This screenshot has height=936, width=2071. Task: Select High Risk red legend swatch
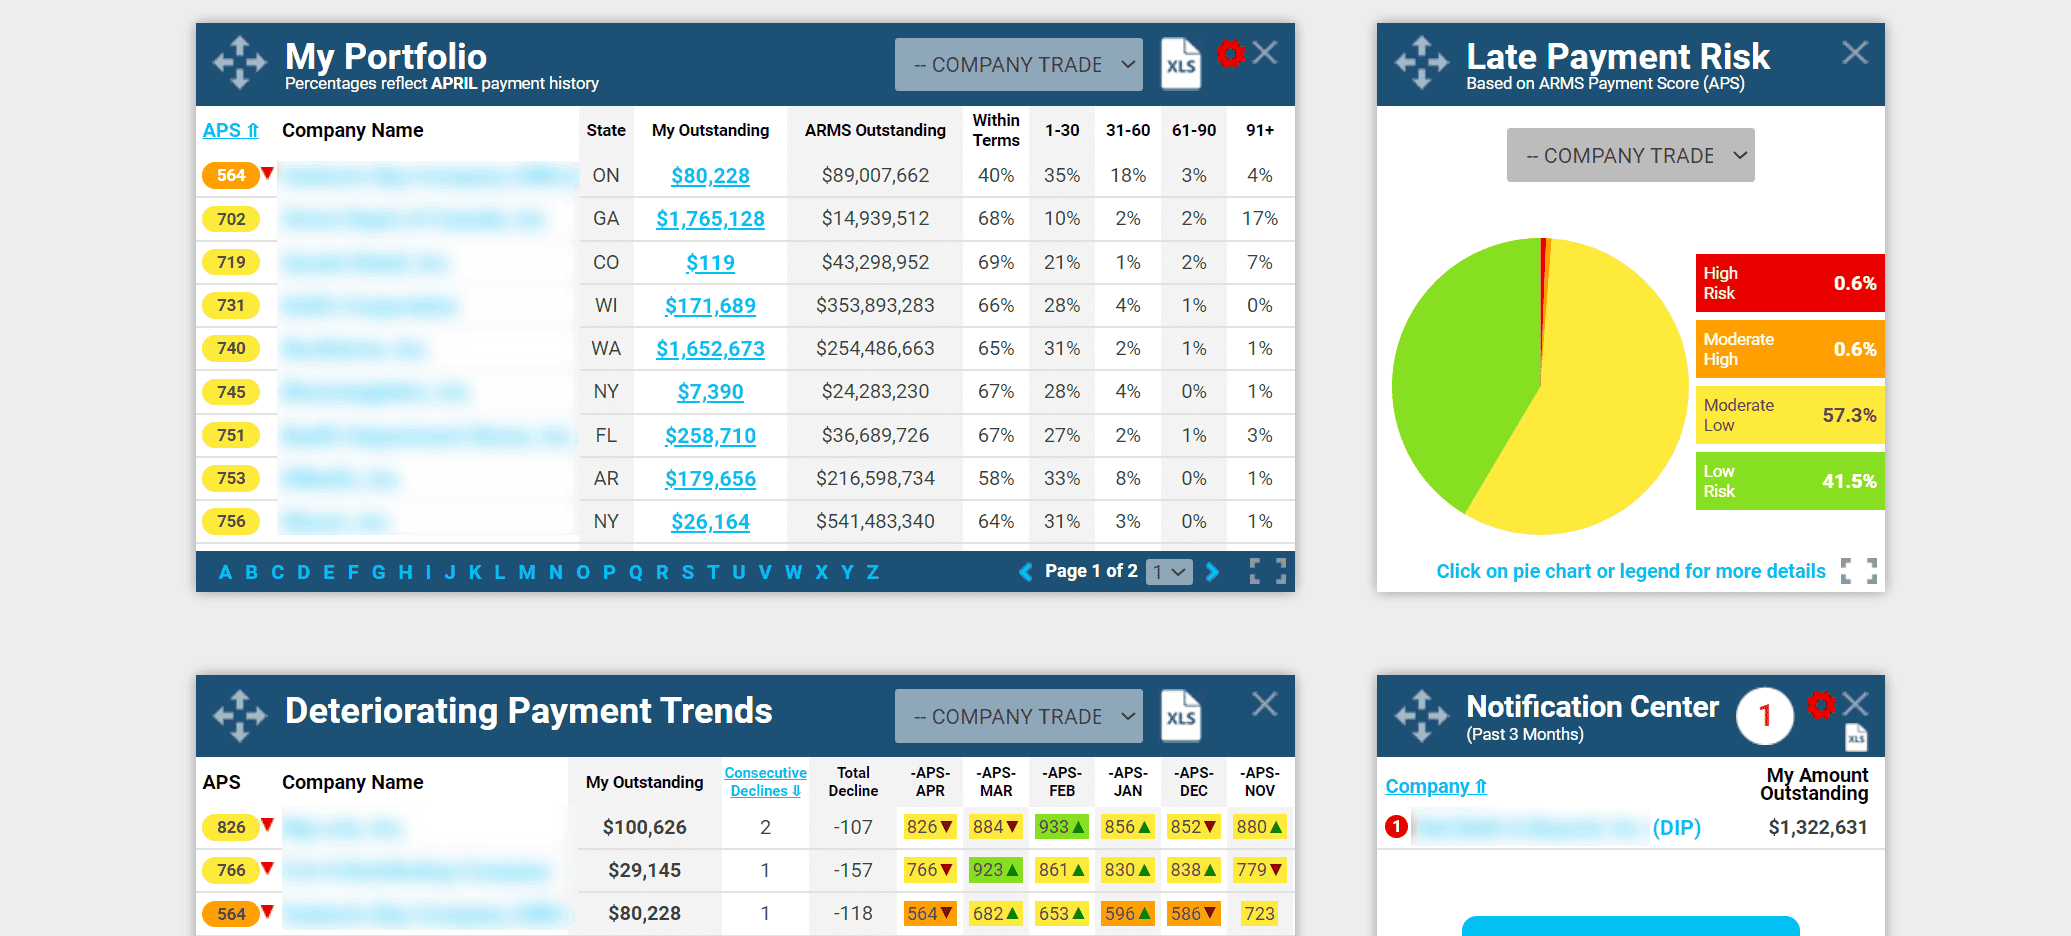[x=1789, y=283]
